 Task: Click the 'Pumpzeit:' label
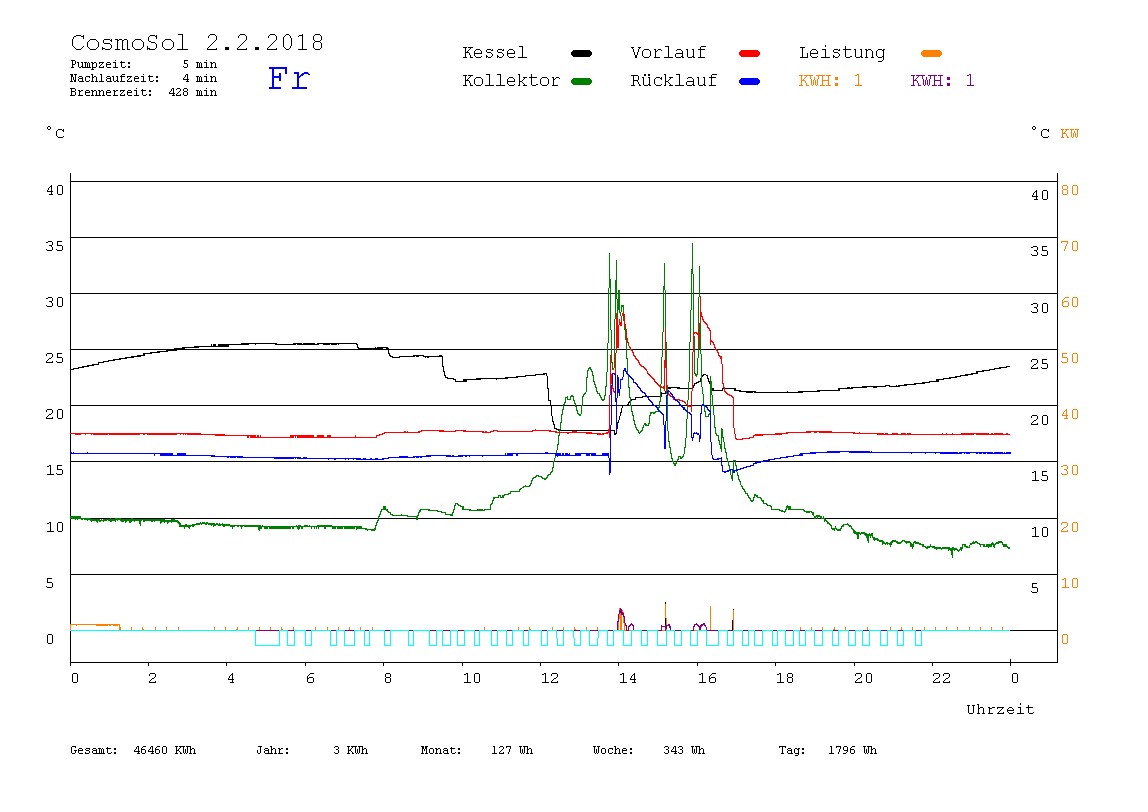coord(101,64)
